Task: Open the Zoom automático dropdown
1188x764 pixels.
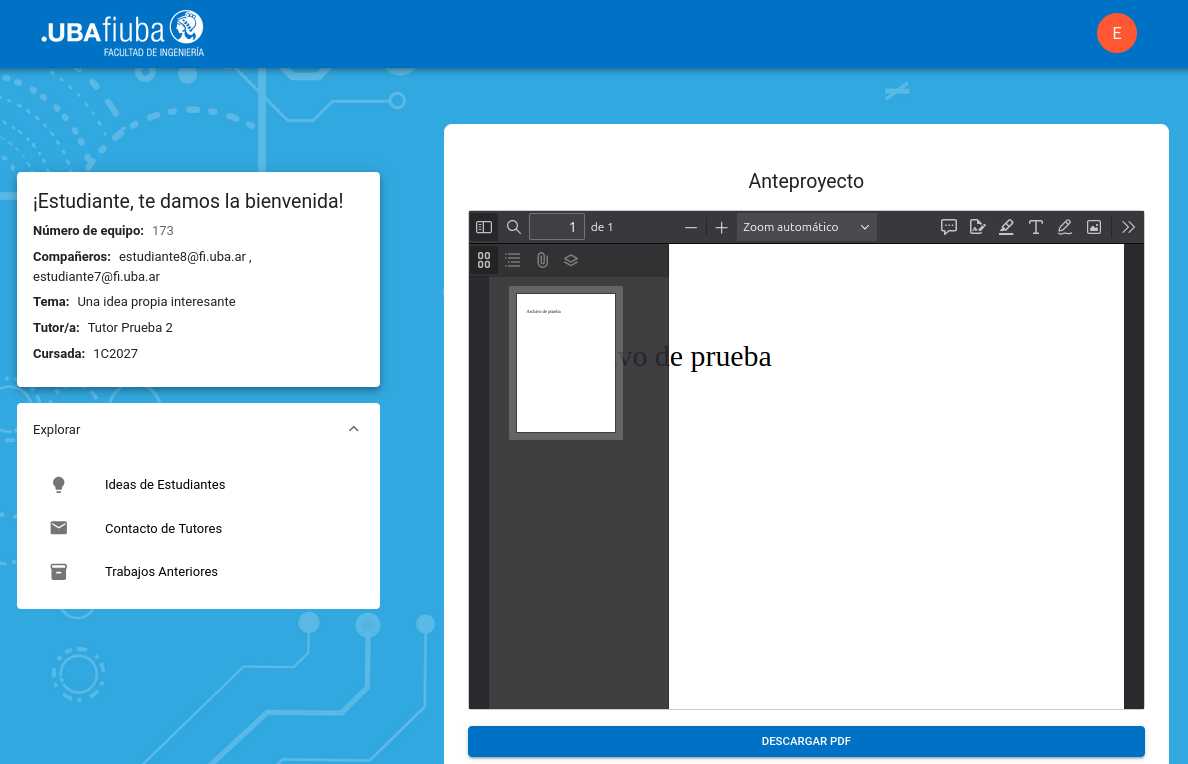Action: tap(806, 227)
